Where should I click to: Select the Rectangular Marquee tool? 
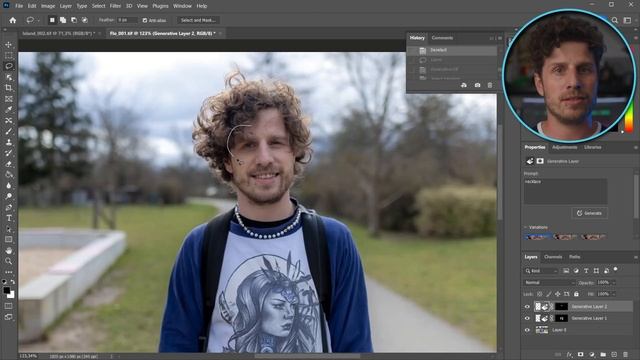tap(9, 56)
